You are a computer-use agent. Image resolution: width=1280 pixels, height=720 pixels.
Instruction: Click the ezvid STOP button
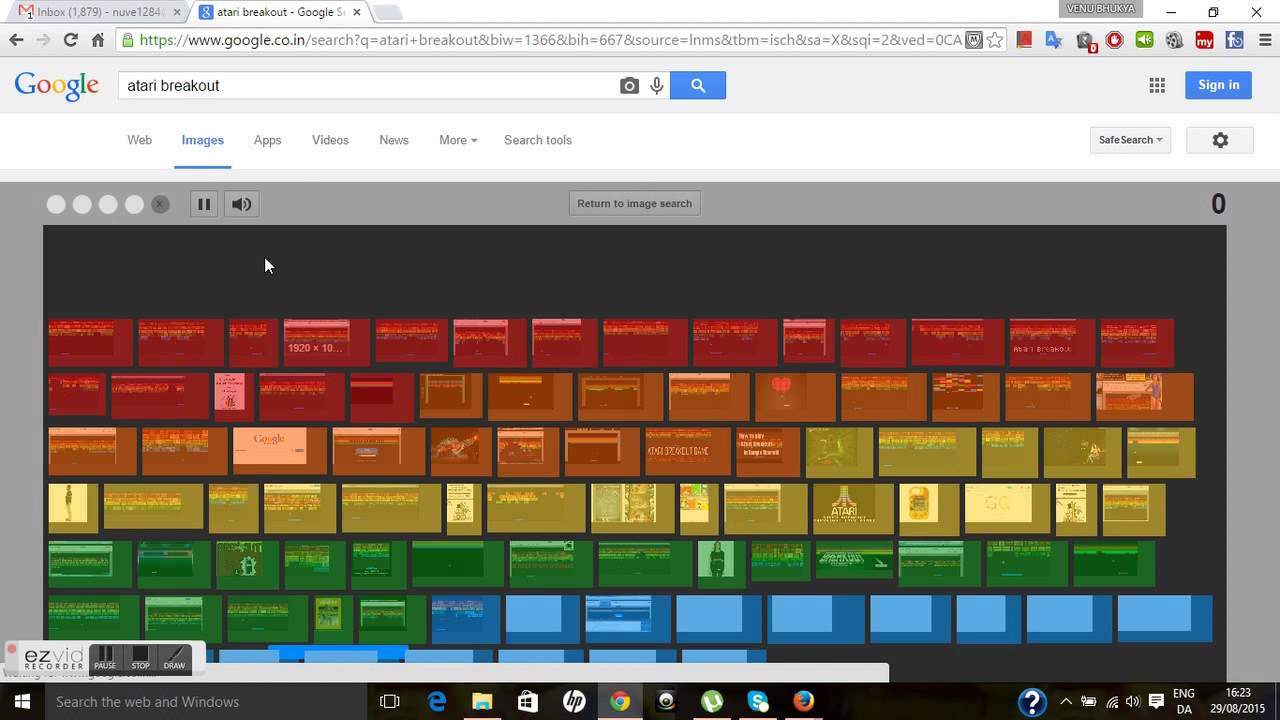pos(140,657)
